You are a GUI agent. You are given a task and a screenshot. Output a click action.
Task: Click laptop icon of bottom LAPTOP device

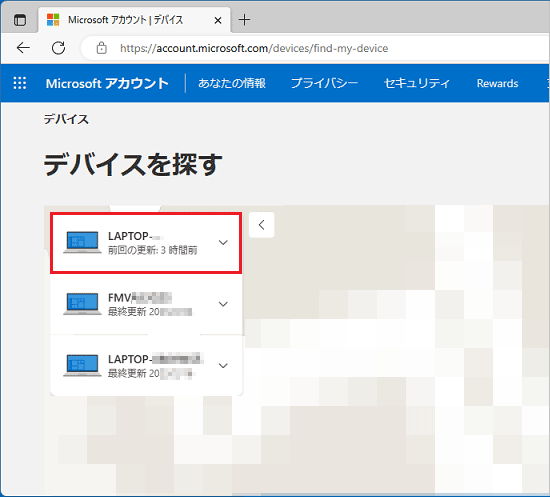click(x=82, y=366)
